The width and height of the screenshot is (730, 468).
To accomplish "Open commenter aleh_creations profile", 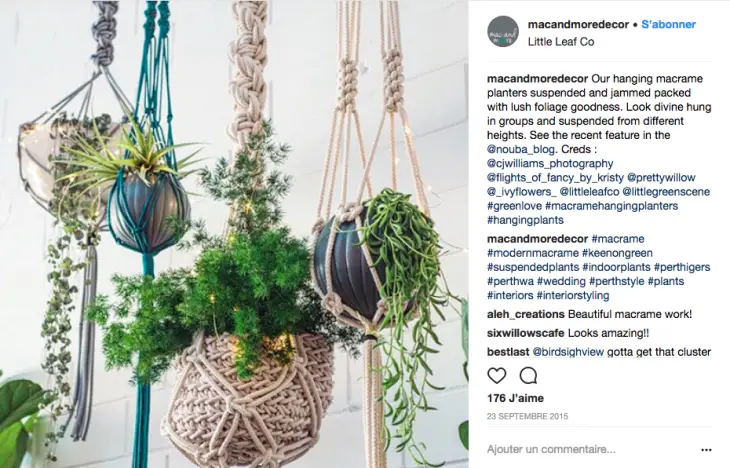I will click(x=526, y=314).
